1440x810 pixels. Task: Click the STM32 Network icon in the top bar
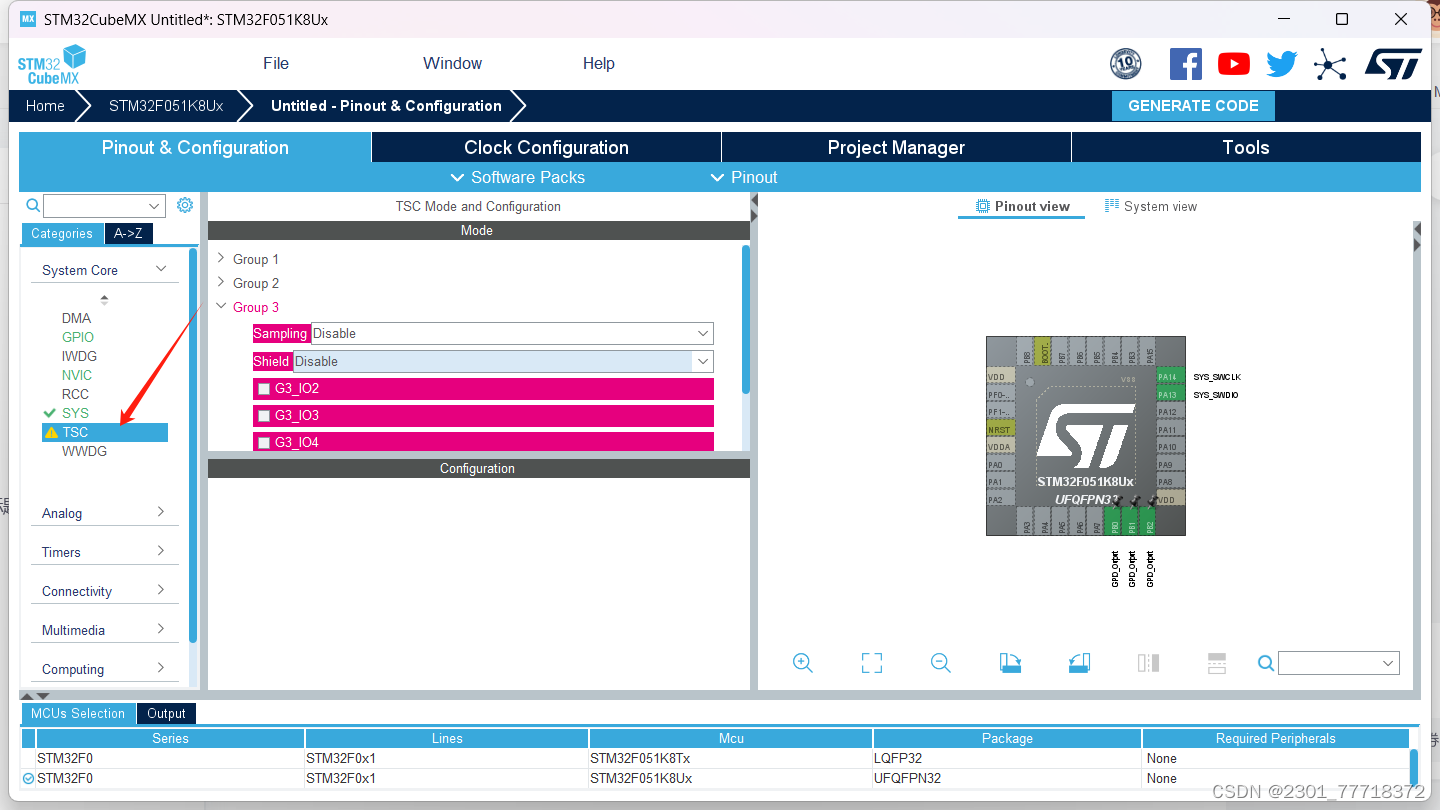pos(1329,63)
